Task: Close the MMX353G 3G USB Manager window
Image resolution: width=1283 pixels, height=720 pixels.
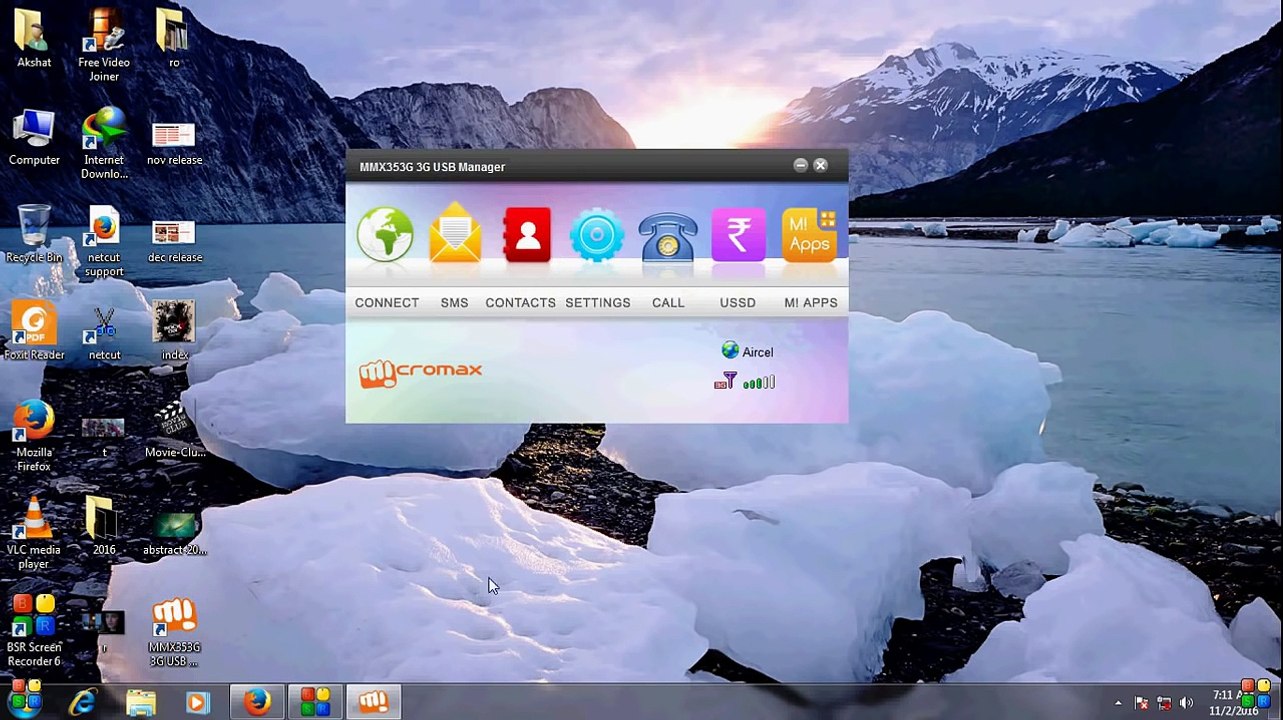Action: (x=820, y=165)
